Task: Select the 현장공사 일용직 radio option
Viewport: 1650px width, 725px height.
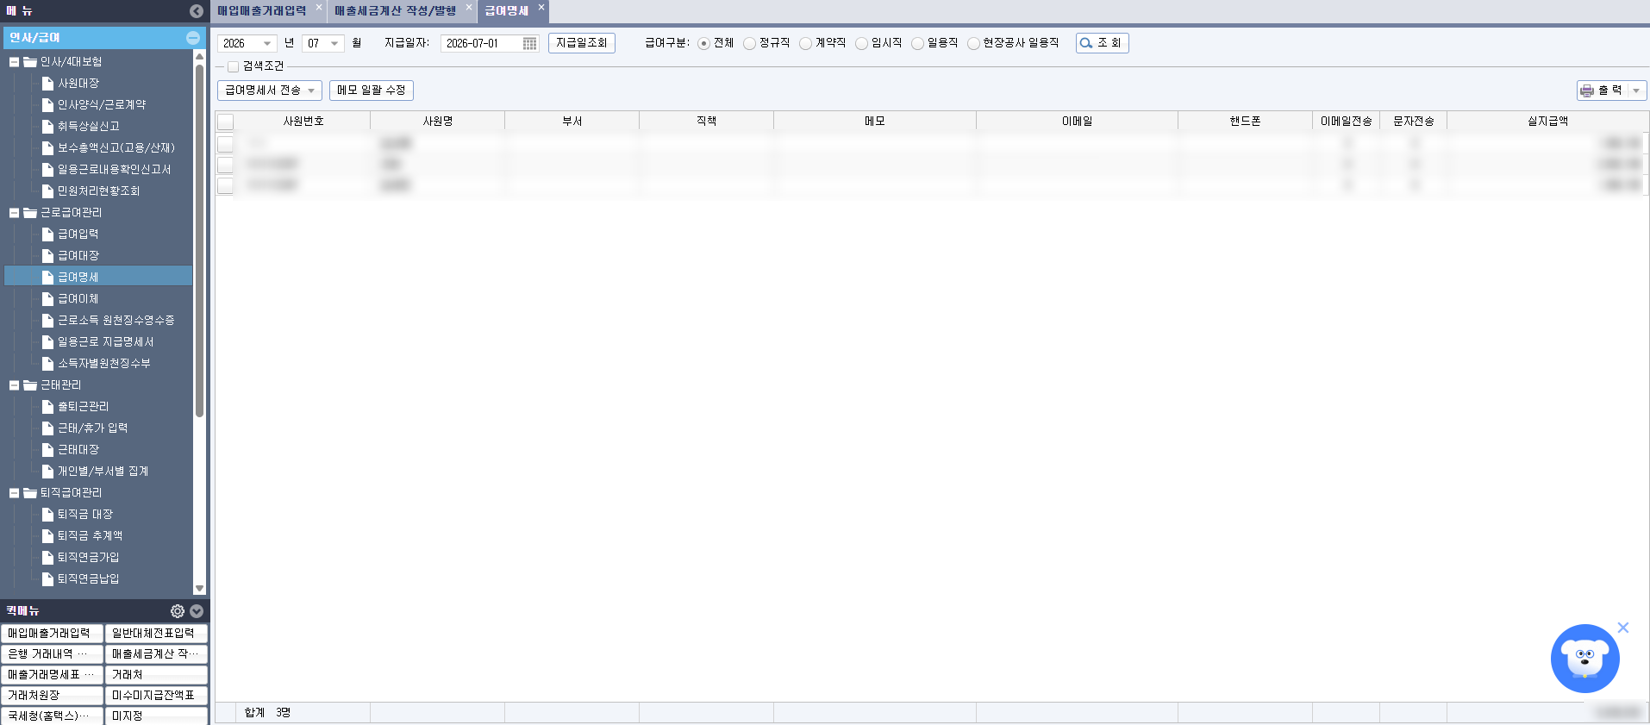Action: (973, 43)
